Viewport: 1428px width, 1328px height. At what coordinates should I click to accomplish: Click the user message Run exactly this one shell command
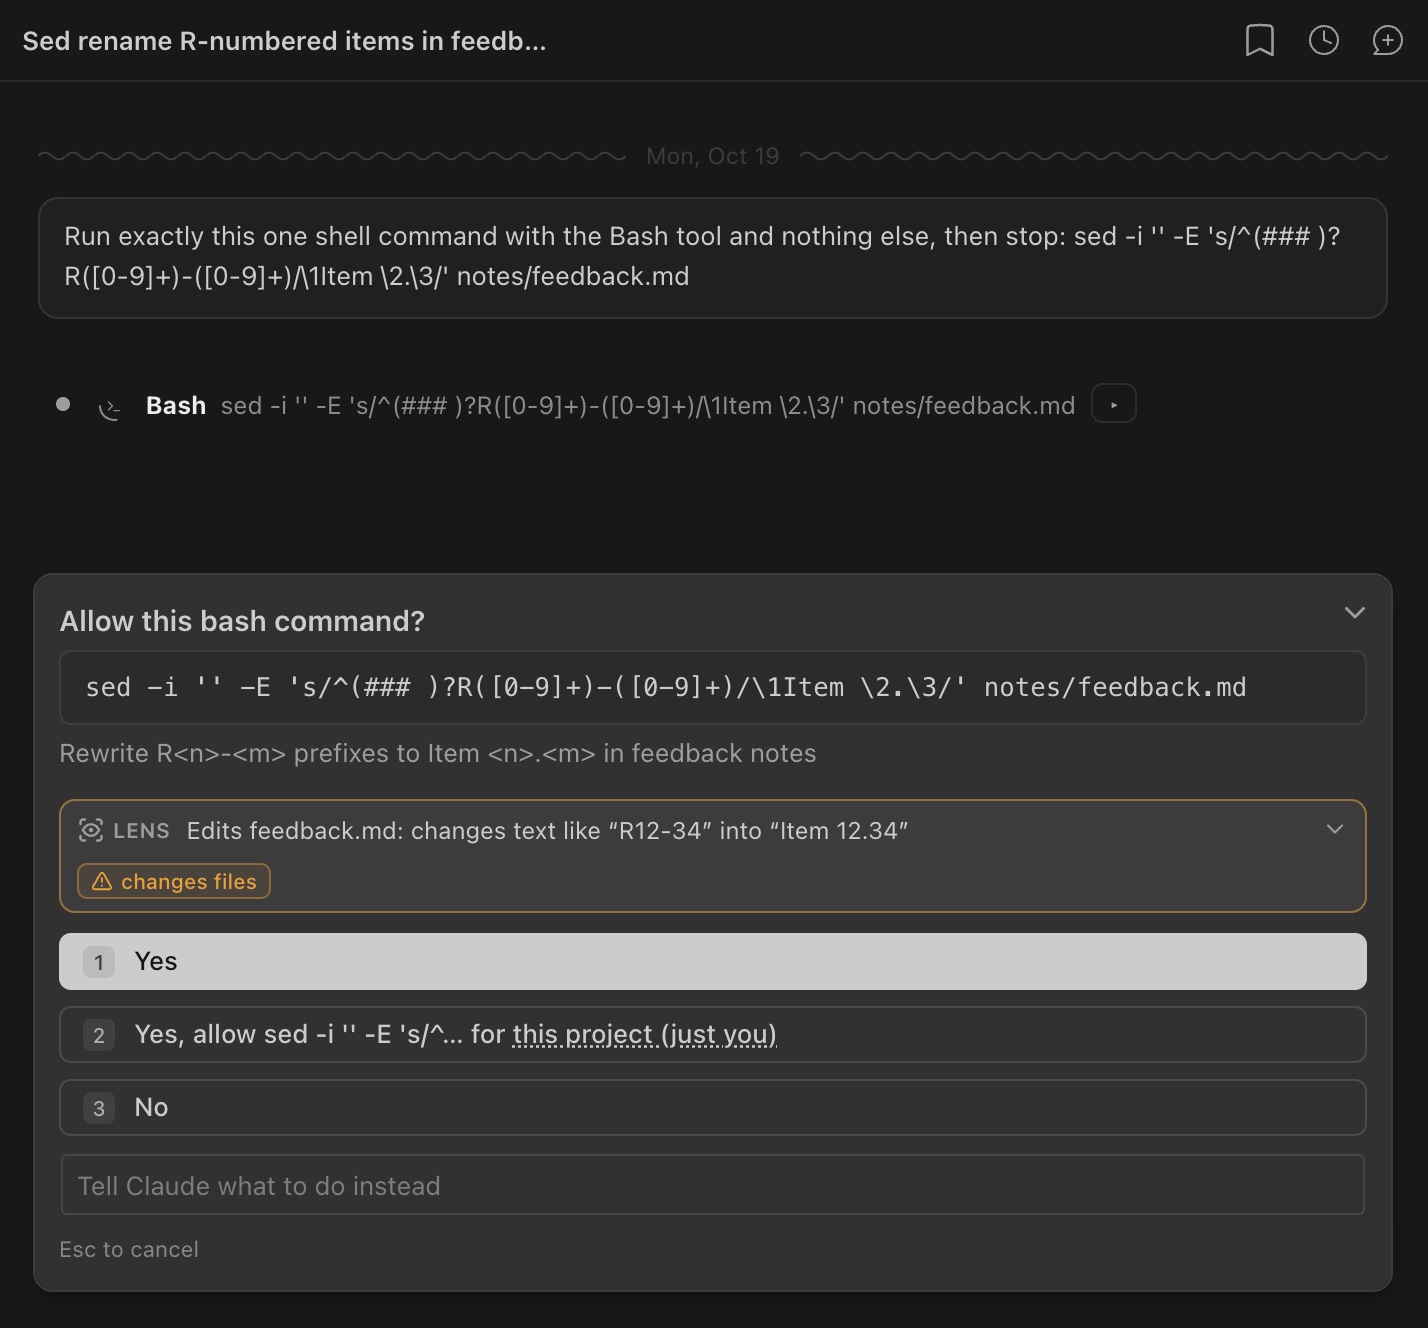tap(713, 258)
